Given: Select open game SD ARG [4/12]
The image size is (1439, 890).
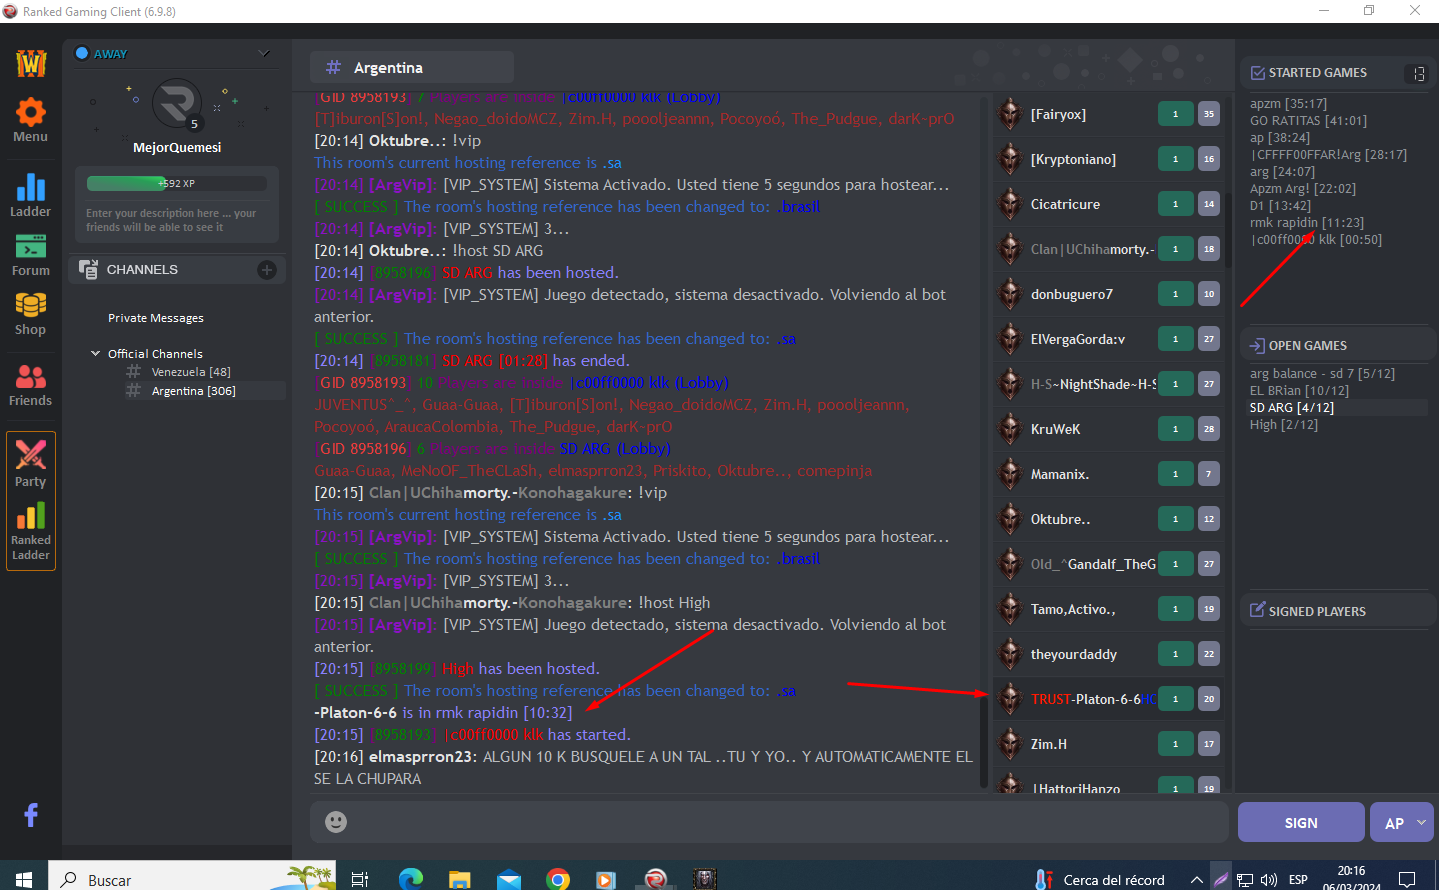Looking at the screenshot, I should click(x=1291, y=408).
